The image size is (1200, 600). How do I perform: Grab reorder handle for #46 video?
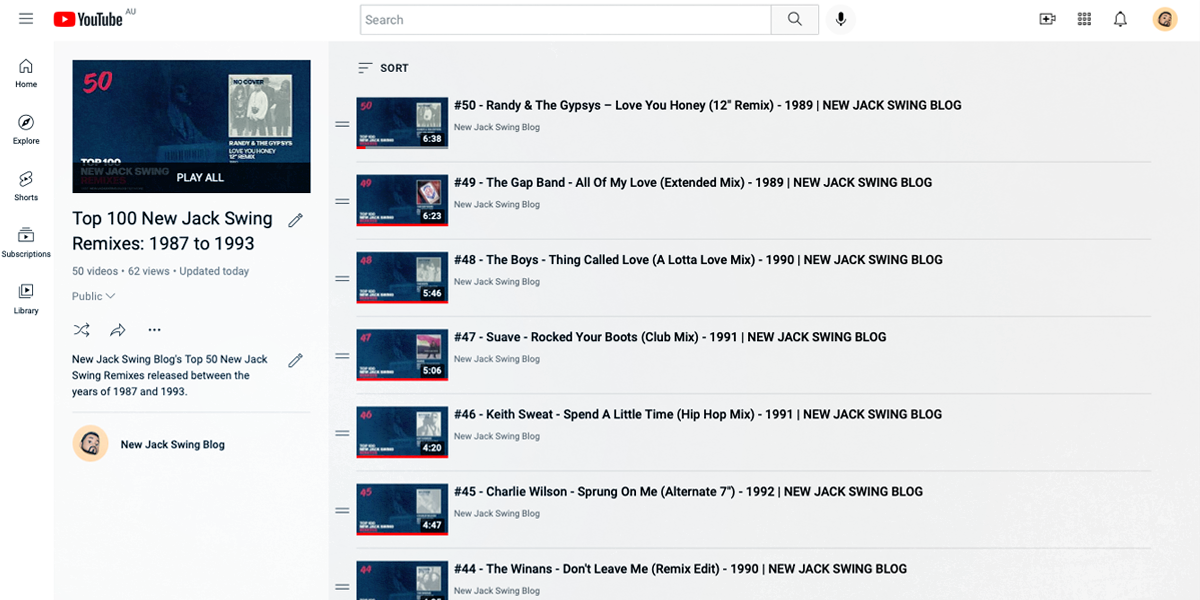coord(342,433)
